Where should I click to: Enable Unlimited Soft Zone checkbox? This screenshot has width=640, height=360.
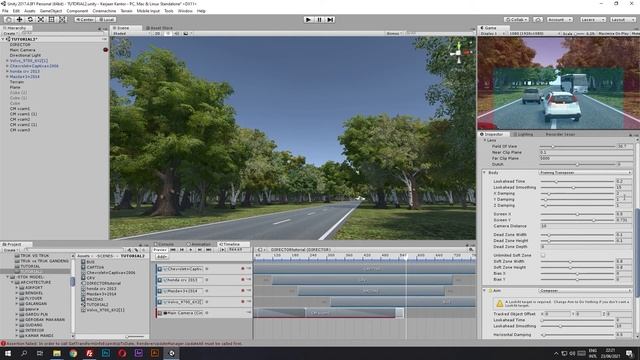point(543,255)
